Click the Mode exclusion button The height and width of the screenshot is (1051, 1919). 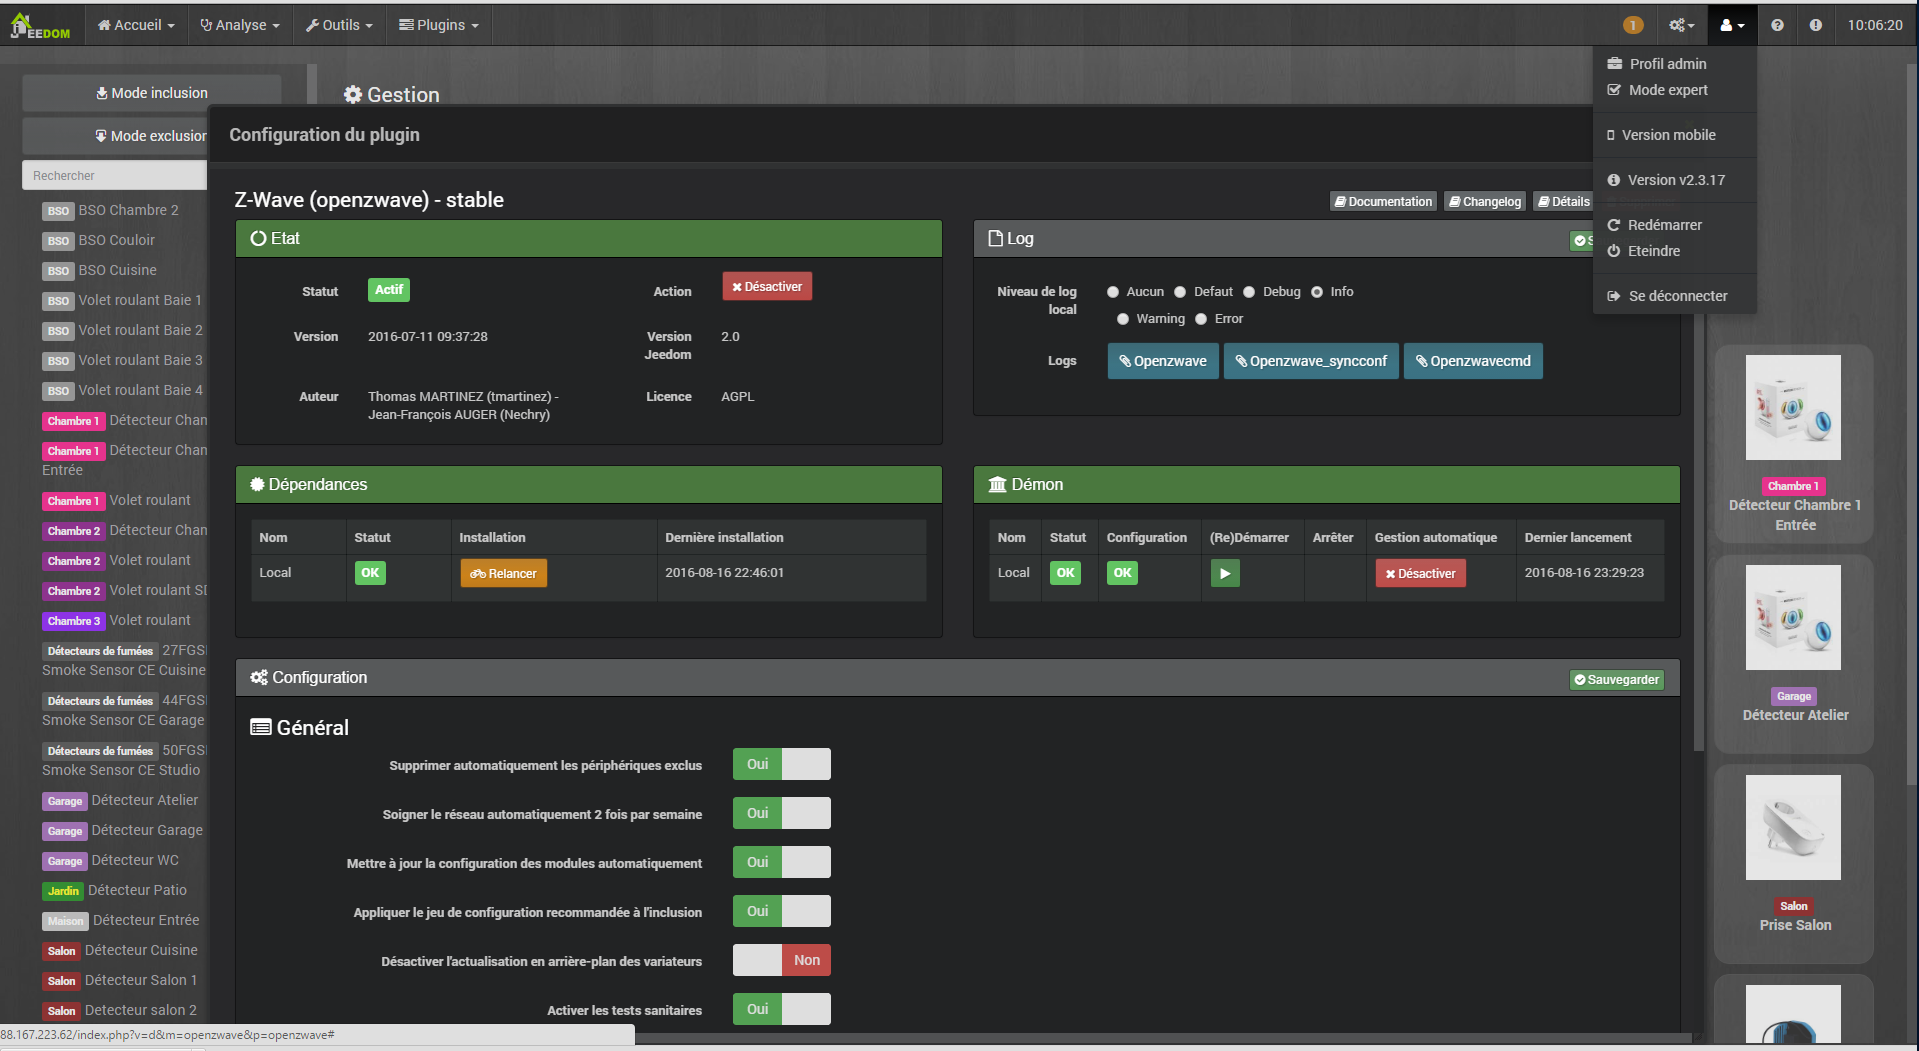pyautogui.click(x=114, y=136)
